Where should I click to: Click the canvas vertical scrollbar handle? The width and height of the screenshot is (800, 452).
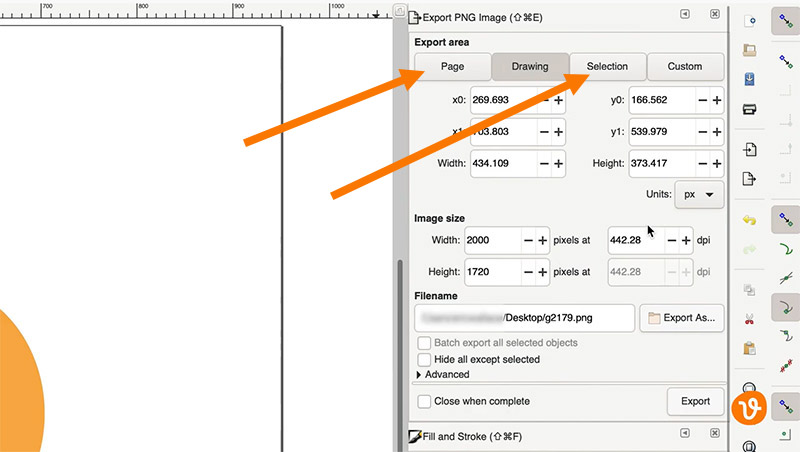[x=400, y=355]
